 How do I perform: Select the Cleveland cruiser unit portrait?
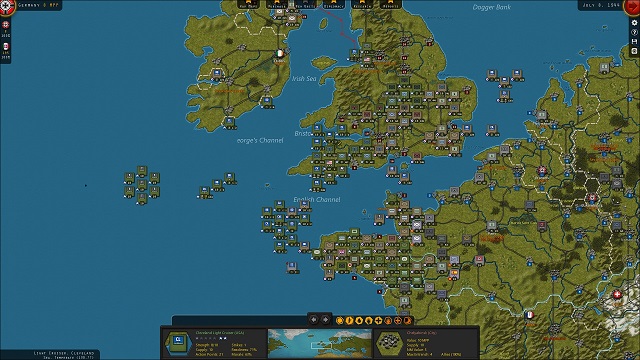pos(178,343)
